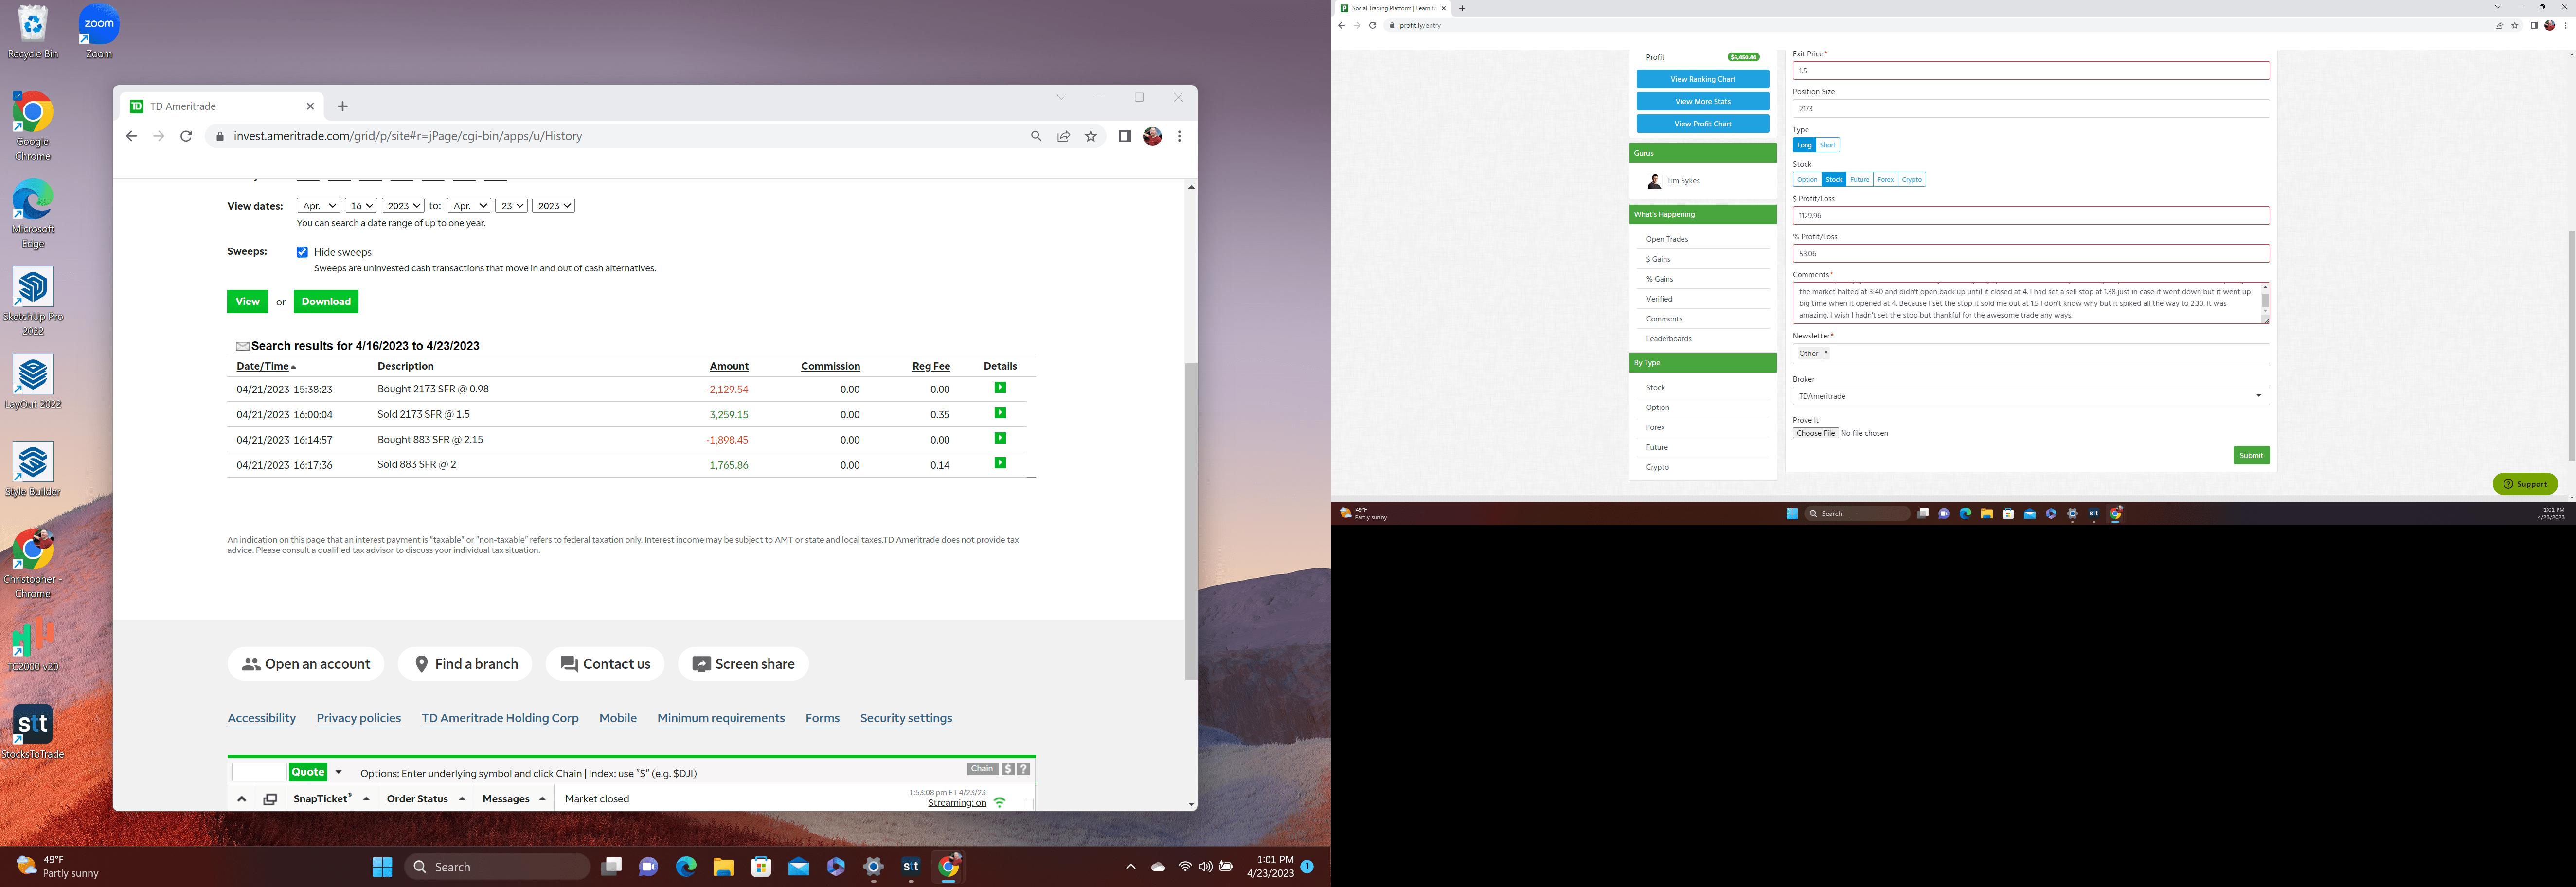Screen dimensions: 2576x887
Task: Expand the end day 23 dropdown
Action: tap(511, 206)
